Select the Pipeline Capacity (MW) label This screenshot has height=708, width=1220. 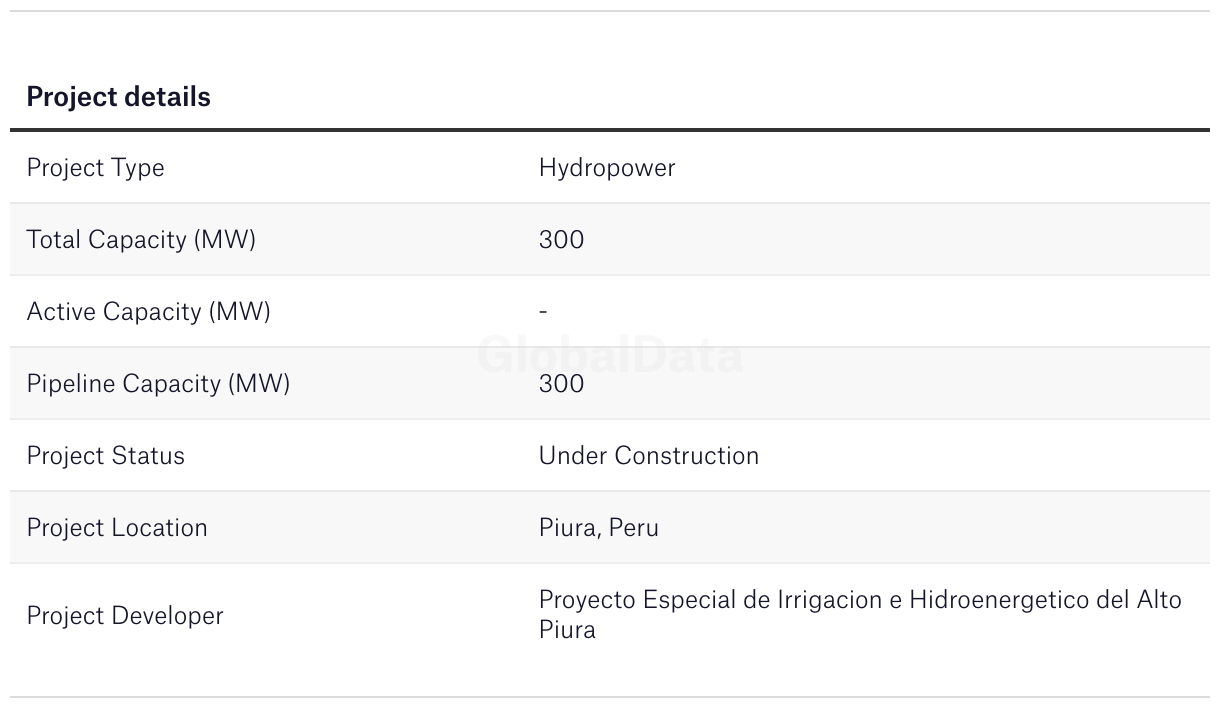click(x=158, y=384)
